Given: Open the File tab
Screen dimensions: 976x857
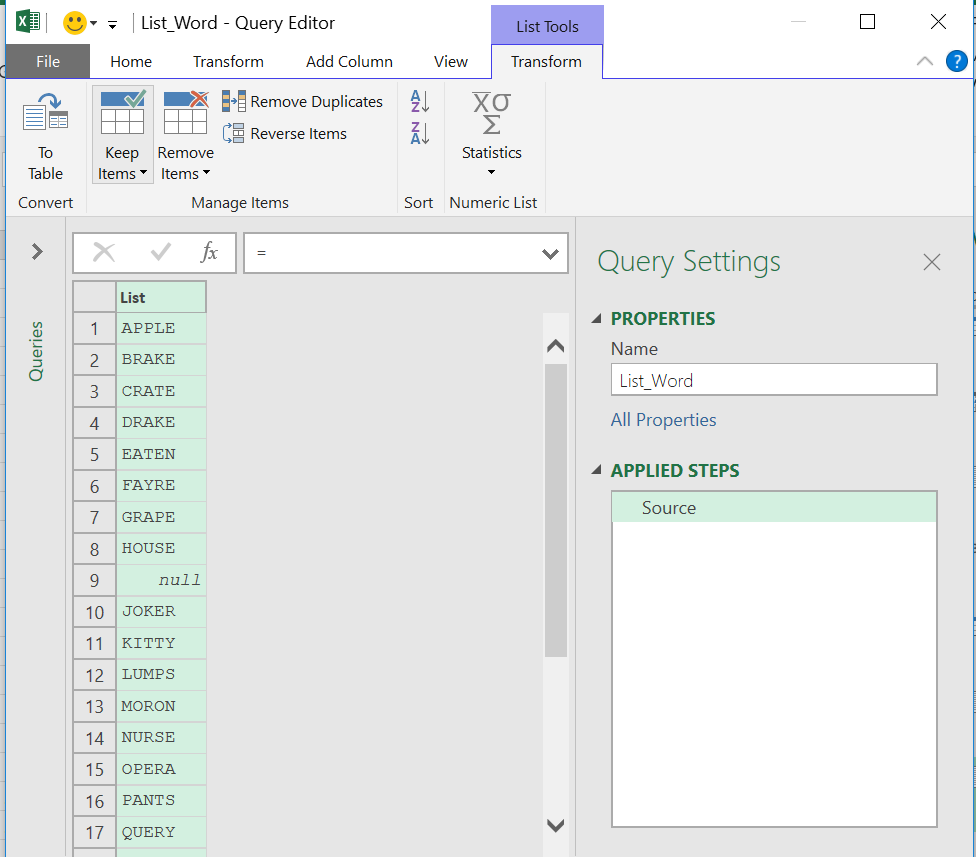Looking at the screenshot, I should pyautogui.click(x=48, y=62).
